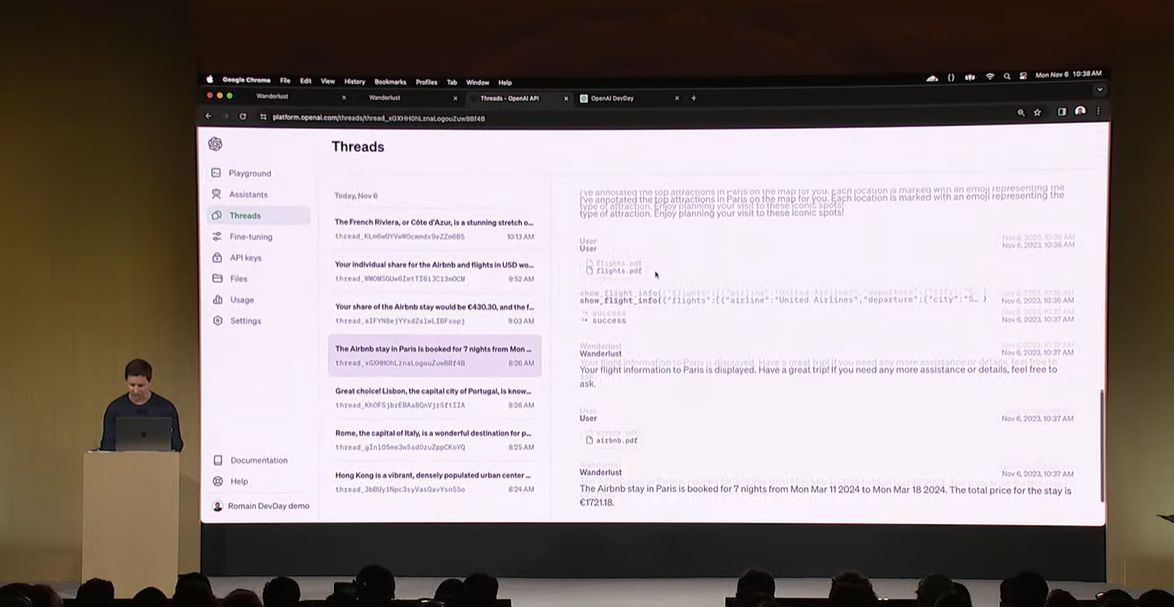Select the 'Airbnb stay in Paris' thread
Image resolution: width=1174 pixels, height=607 pixels.
[434, 356]
